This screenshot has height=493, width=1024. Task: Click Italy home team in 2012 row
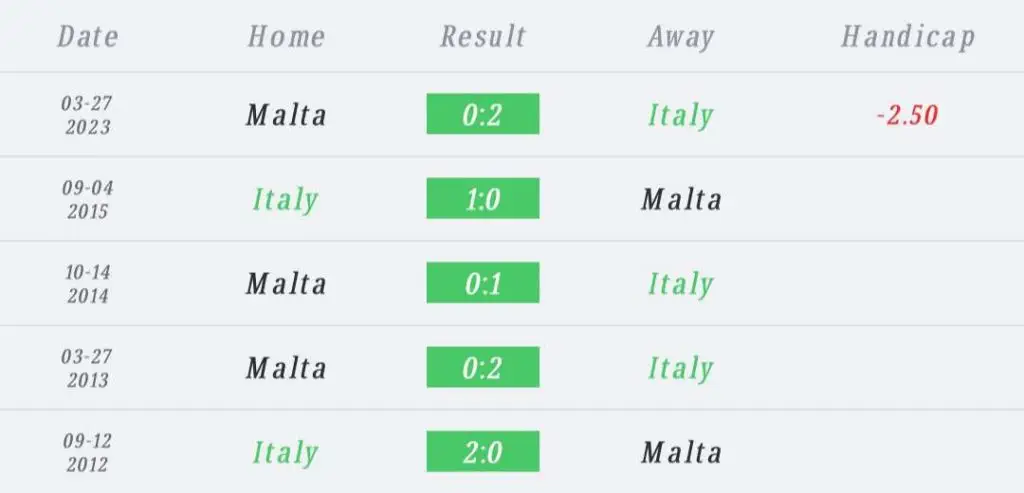285,454
